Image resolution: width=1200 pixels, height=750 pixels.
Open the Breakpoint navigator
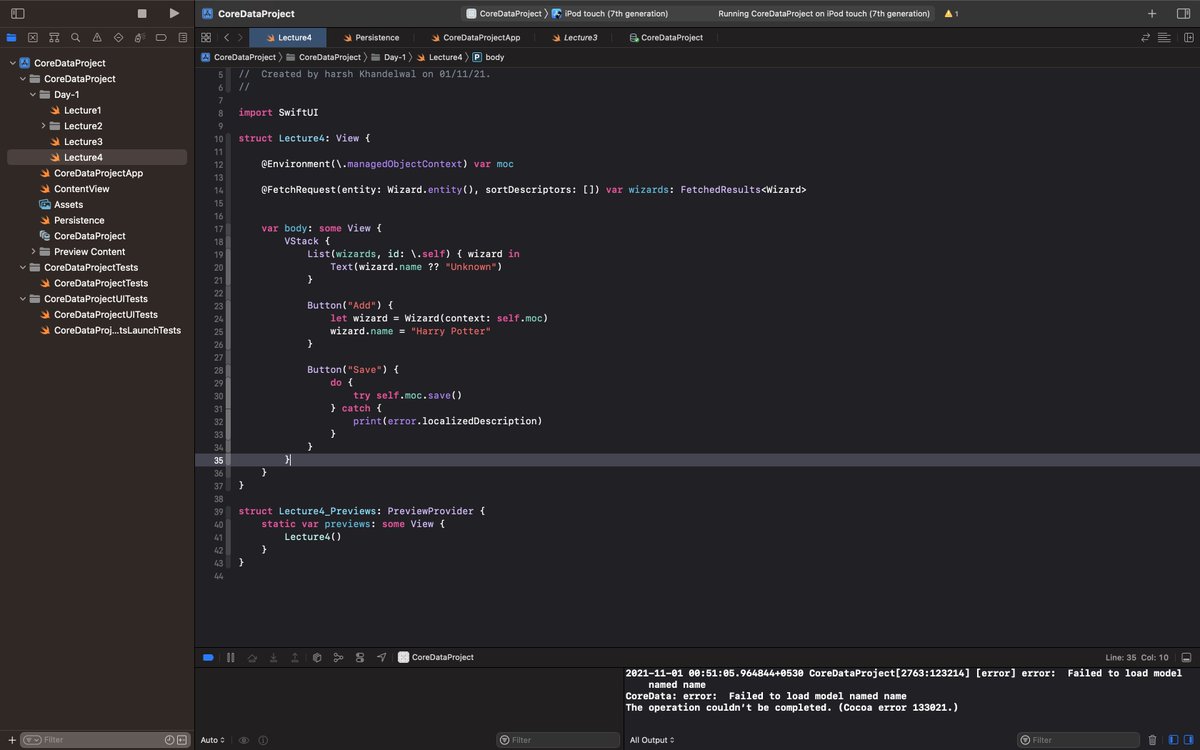(161, 37)
